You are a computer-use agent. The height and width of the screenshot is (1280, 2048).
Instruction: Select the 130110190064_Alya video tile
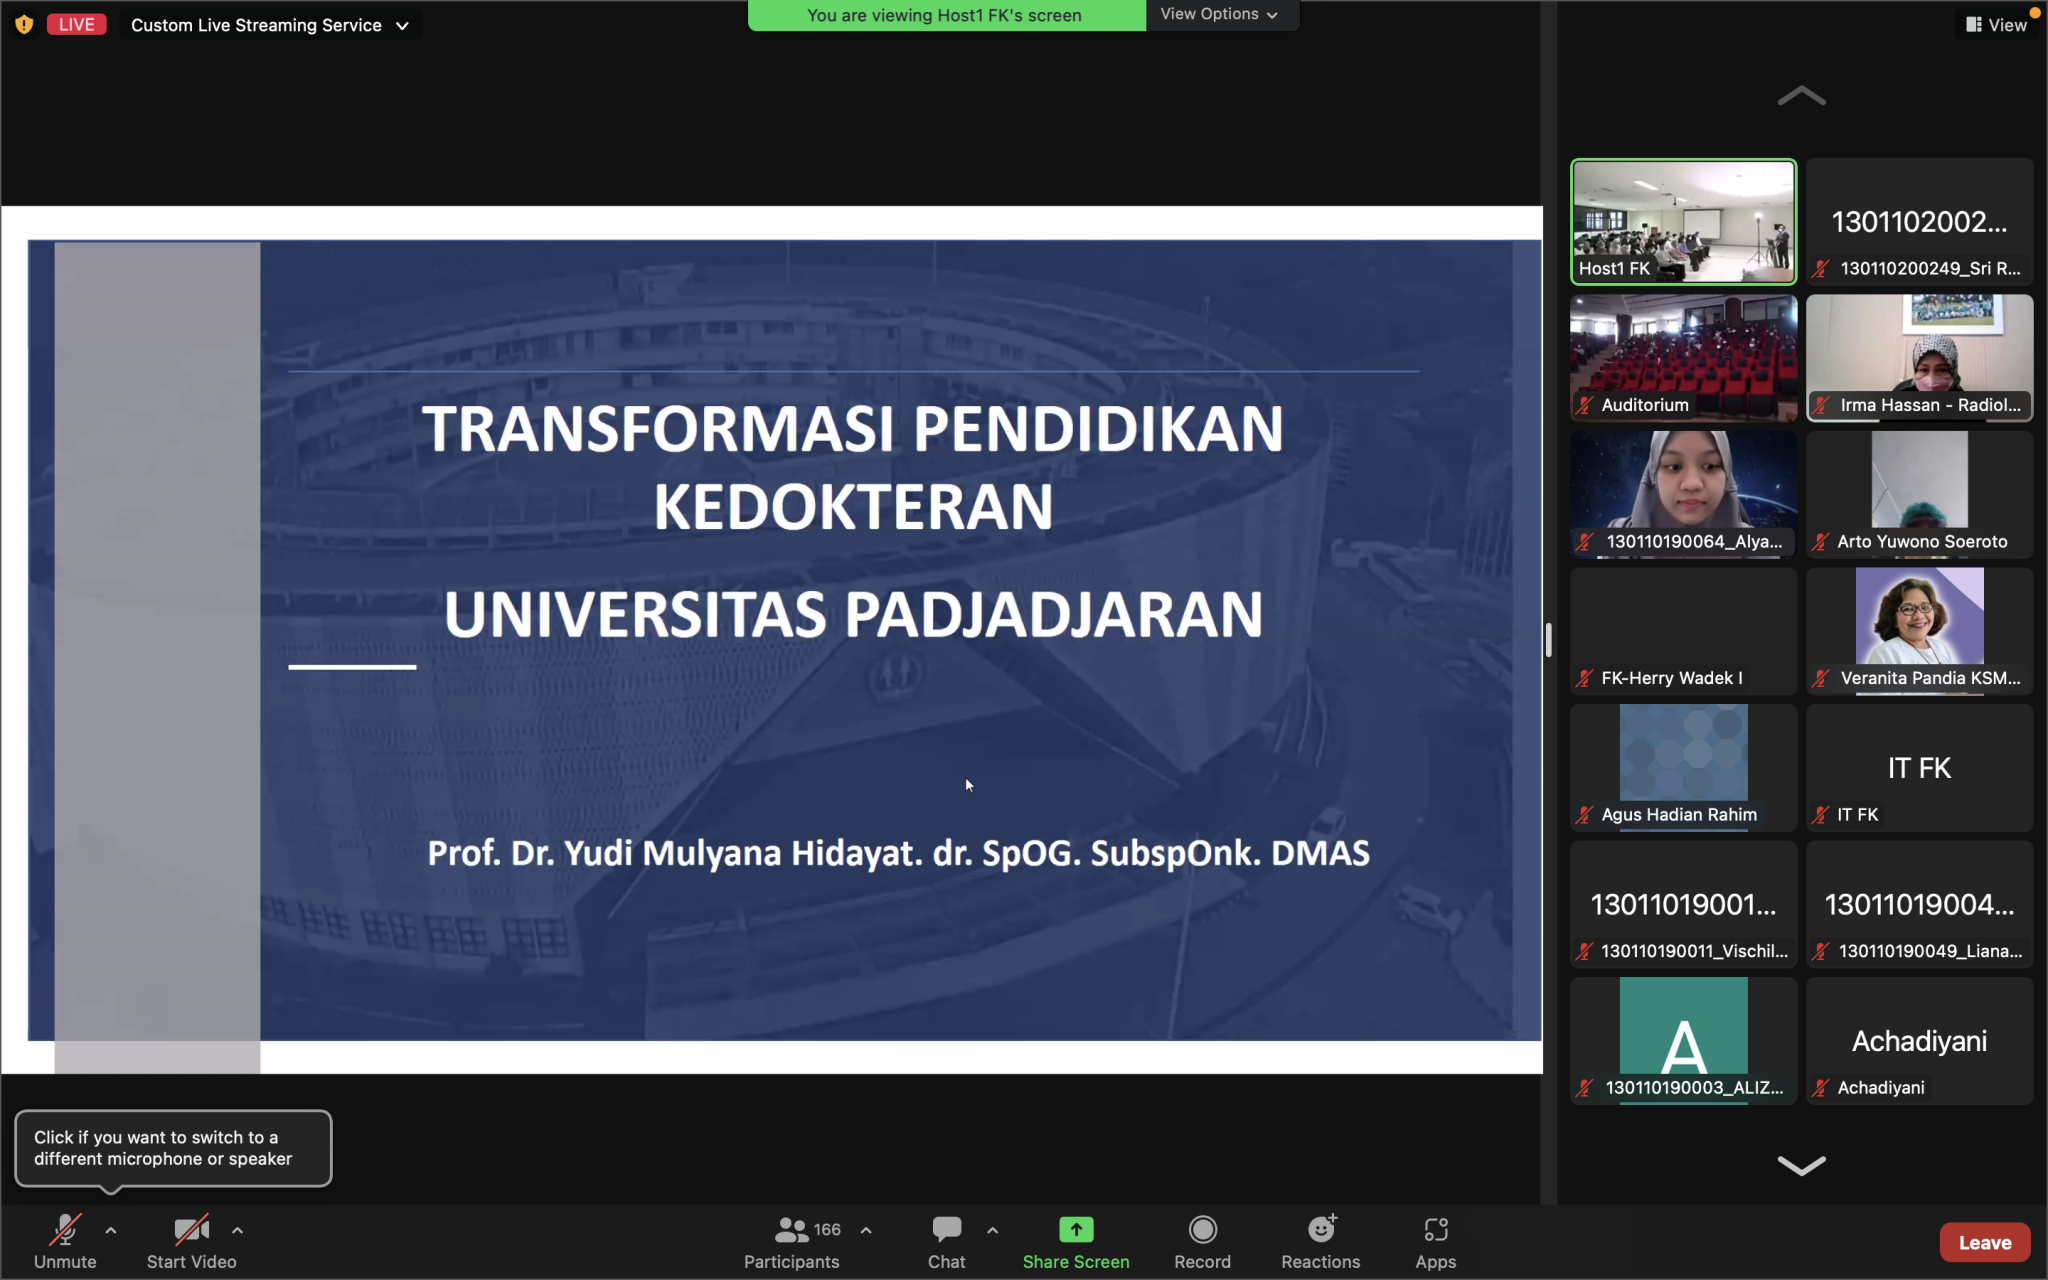(1683, 494)
